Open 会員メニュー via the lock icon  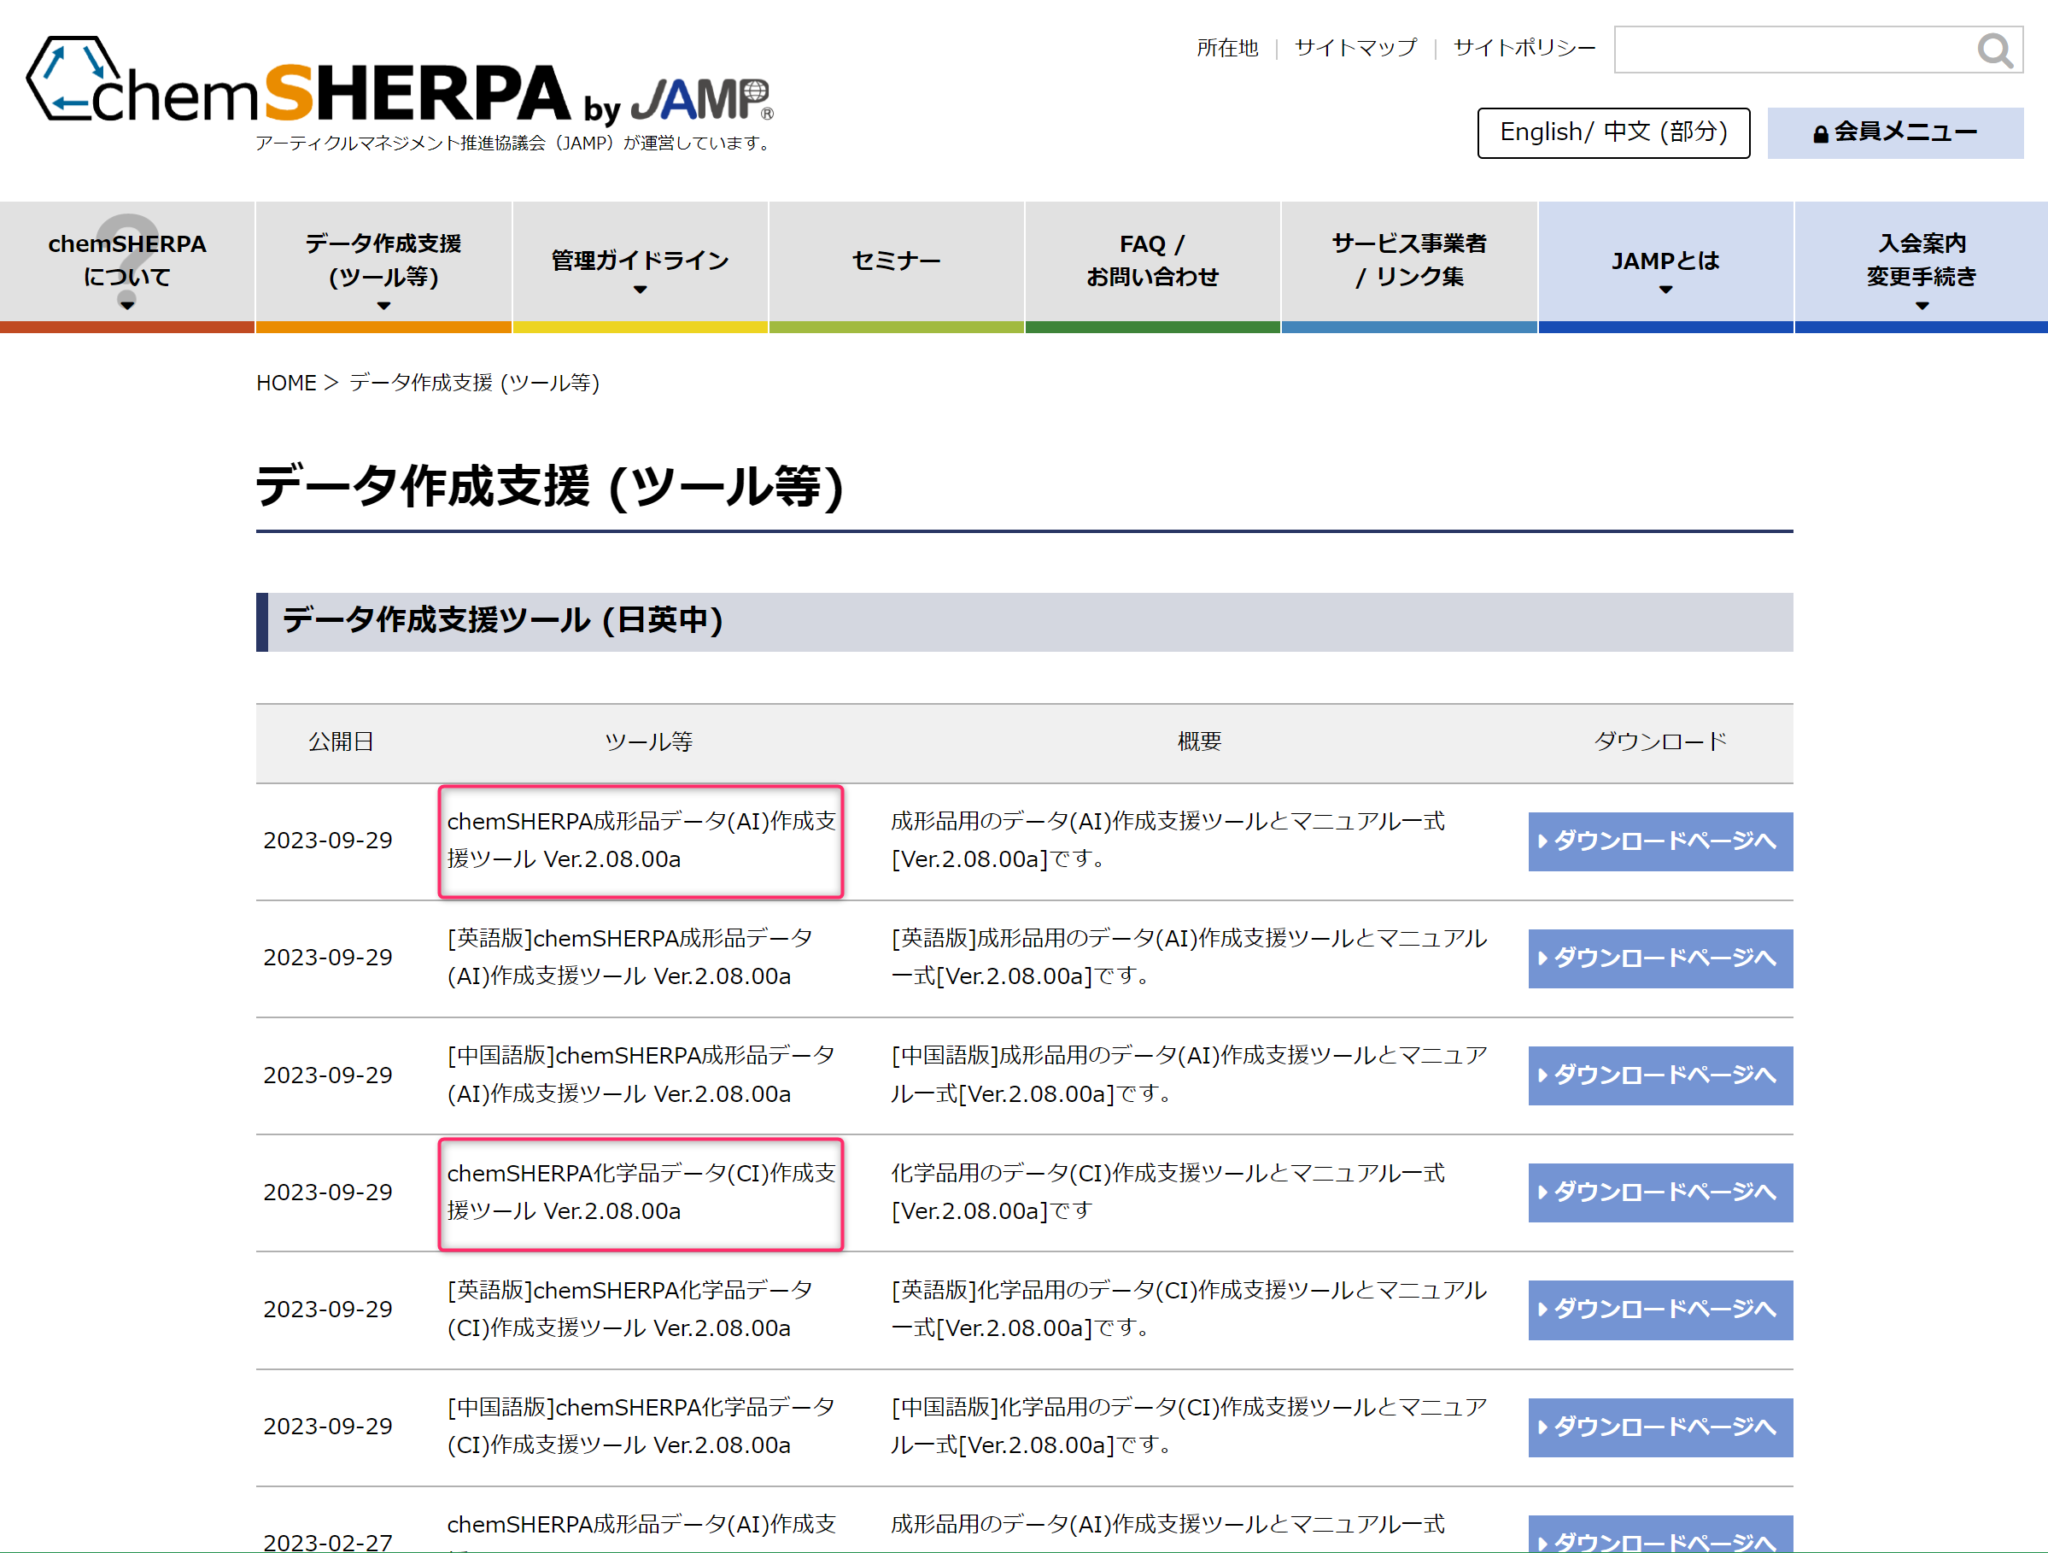coord(1895,132)
